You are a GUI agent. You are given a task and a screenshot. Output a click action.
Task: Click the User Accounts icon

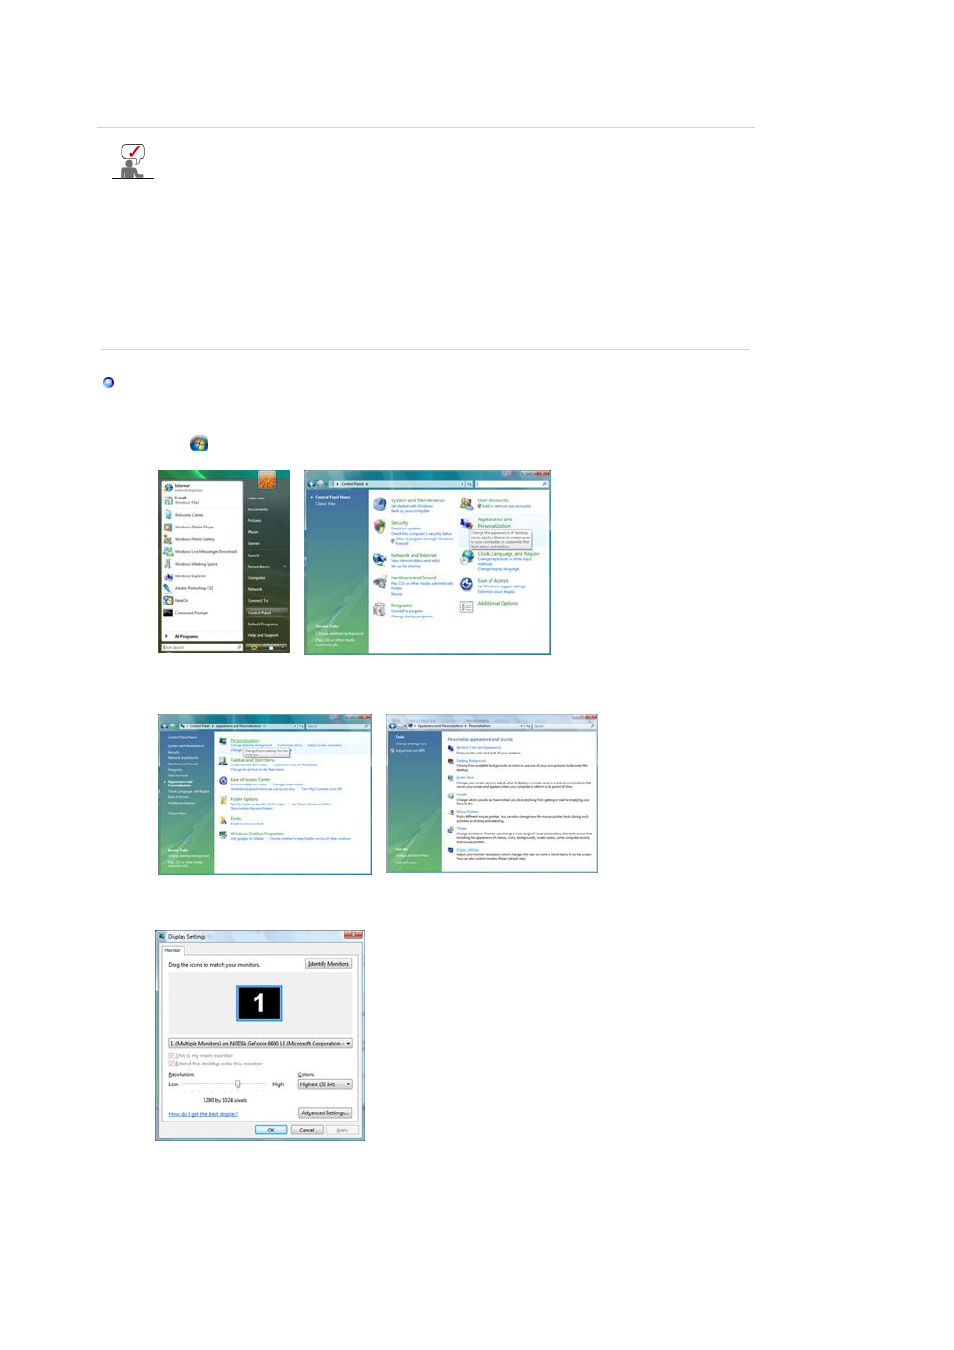466,504
